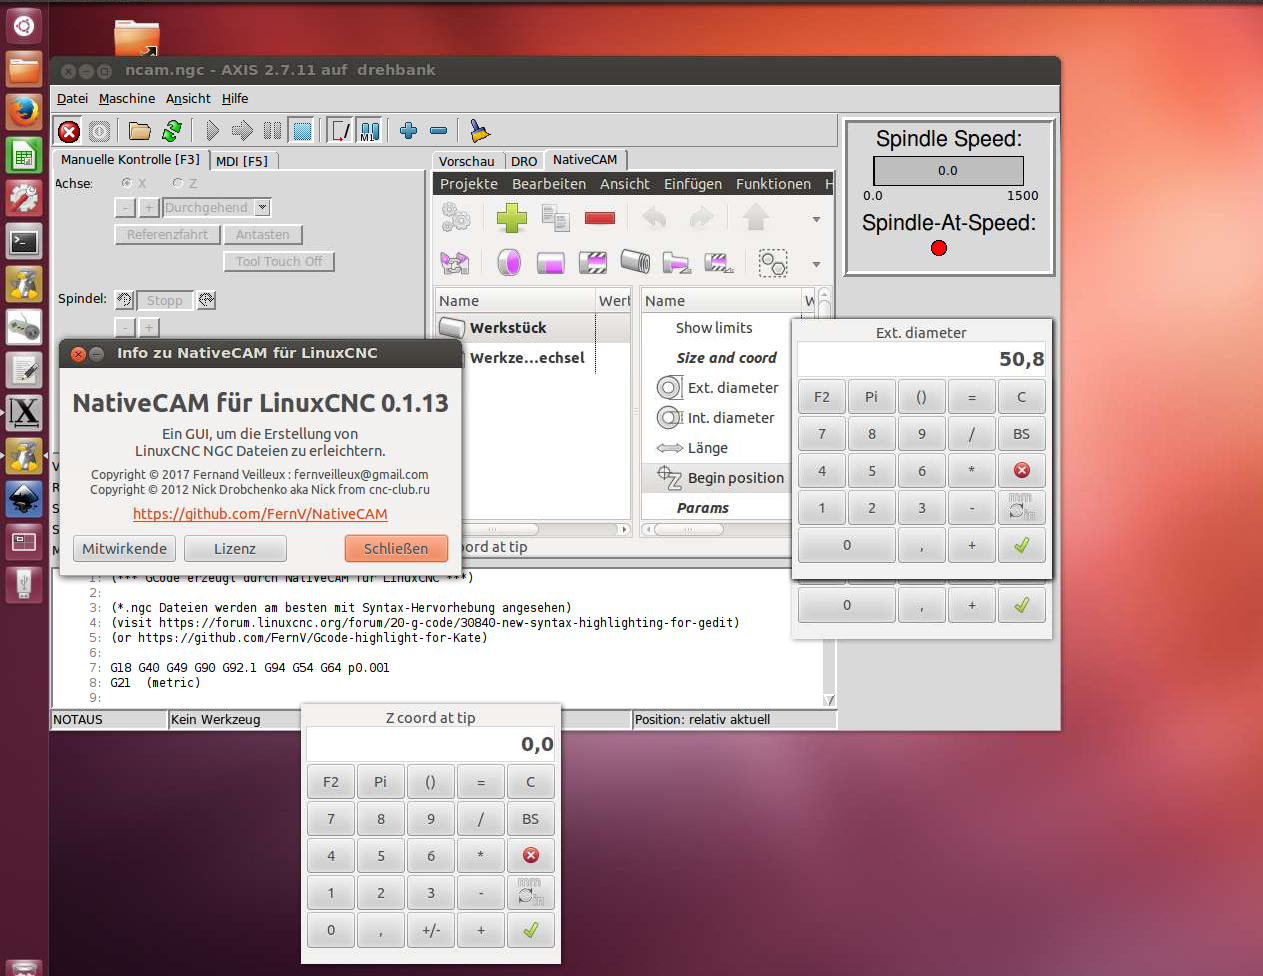Viewport: 1263px width, 976px height.
Task: Toggle machine power button beside emergency stop
Action: coord(99,131)
